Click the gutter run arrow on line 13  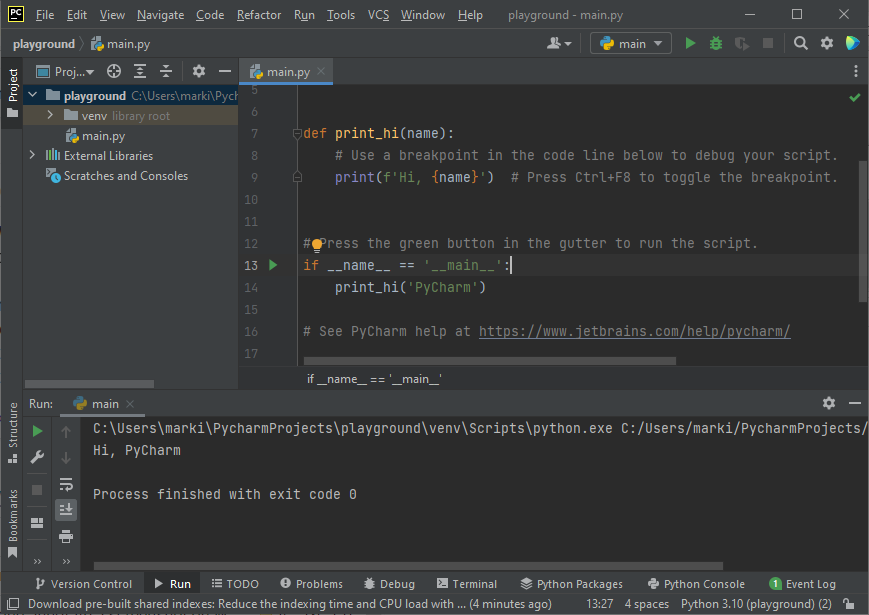point(274,265)
